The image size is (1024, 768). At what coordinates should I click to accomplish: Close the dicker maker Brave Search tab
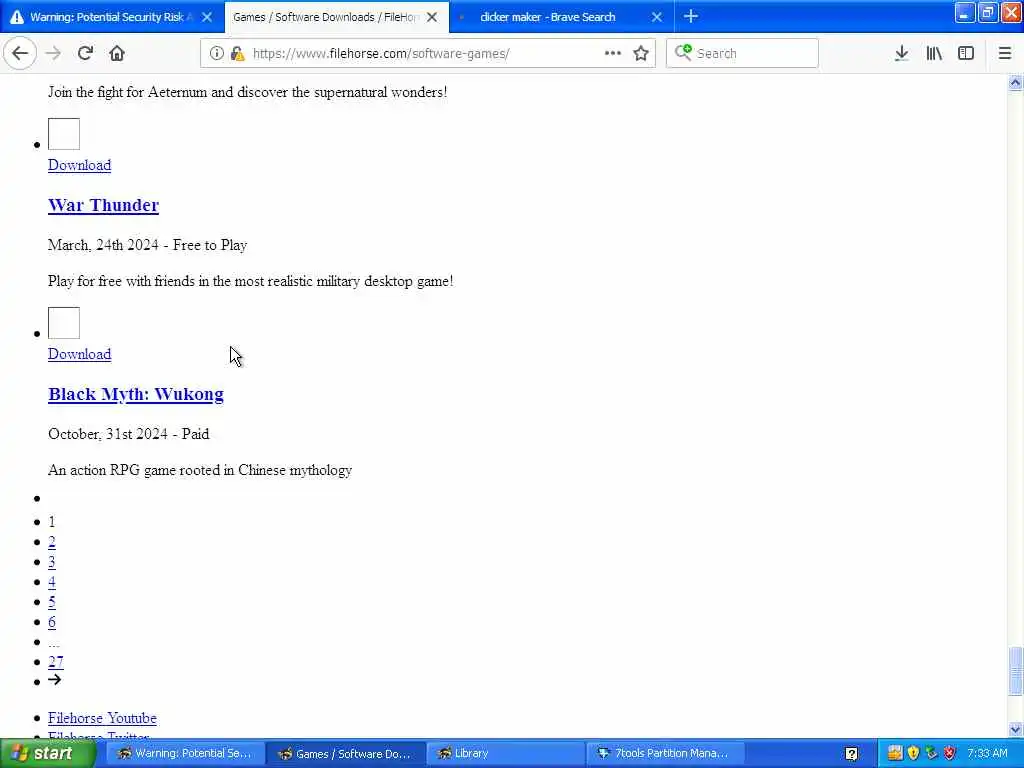point(657,17)
